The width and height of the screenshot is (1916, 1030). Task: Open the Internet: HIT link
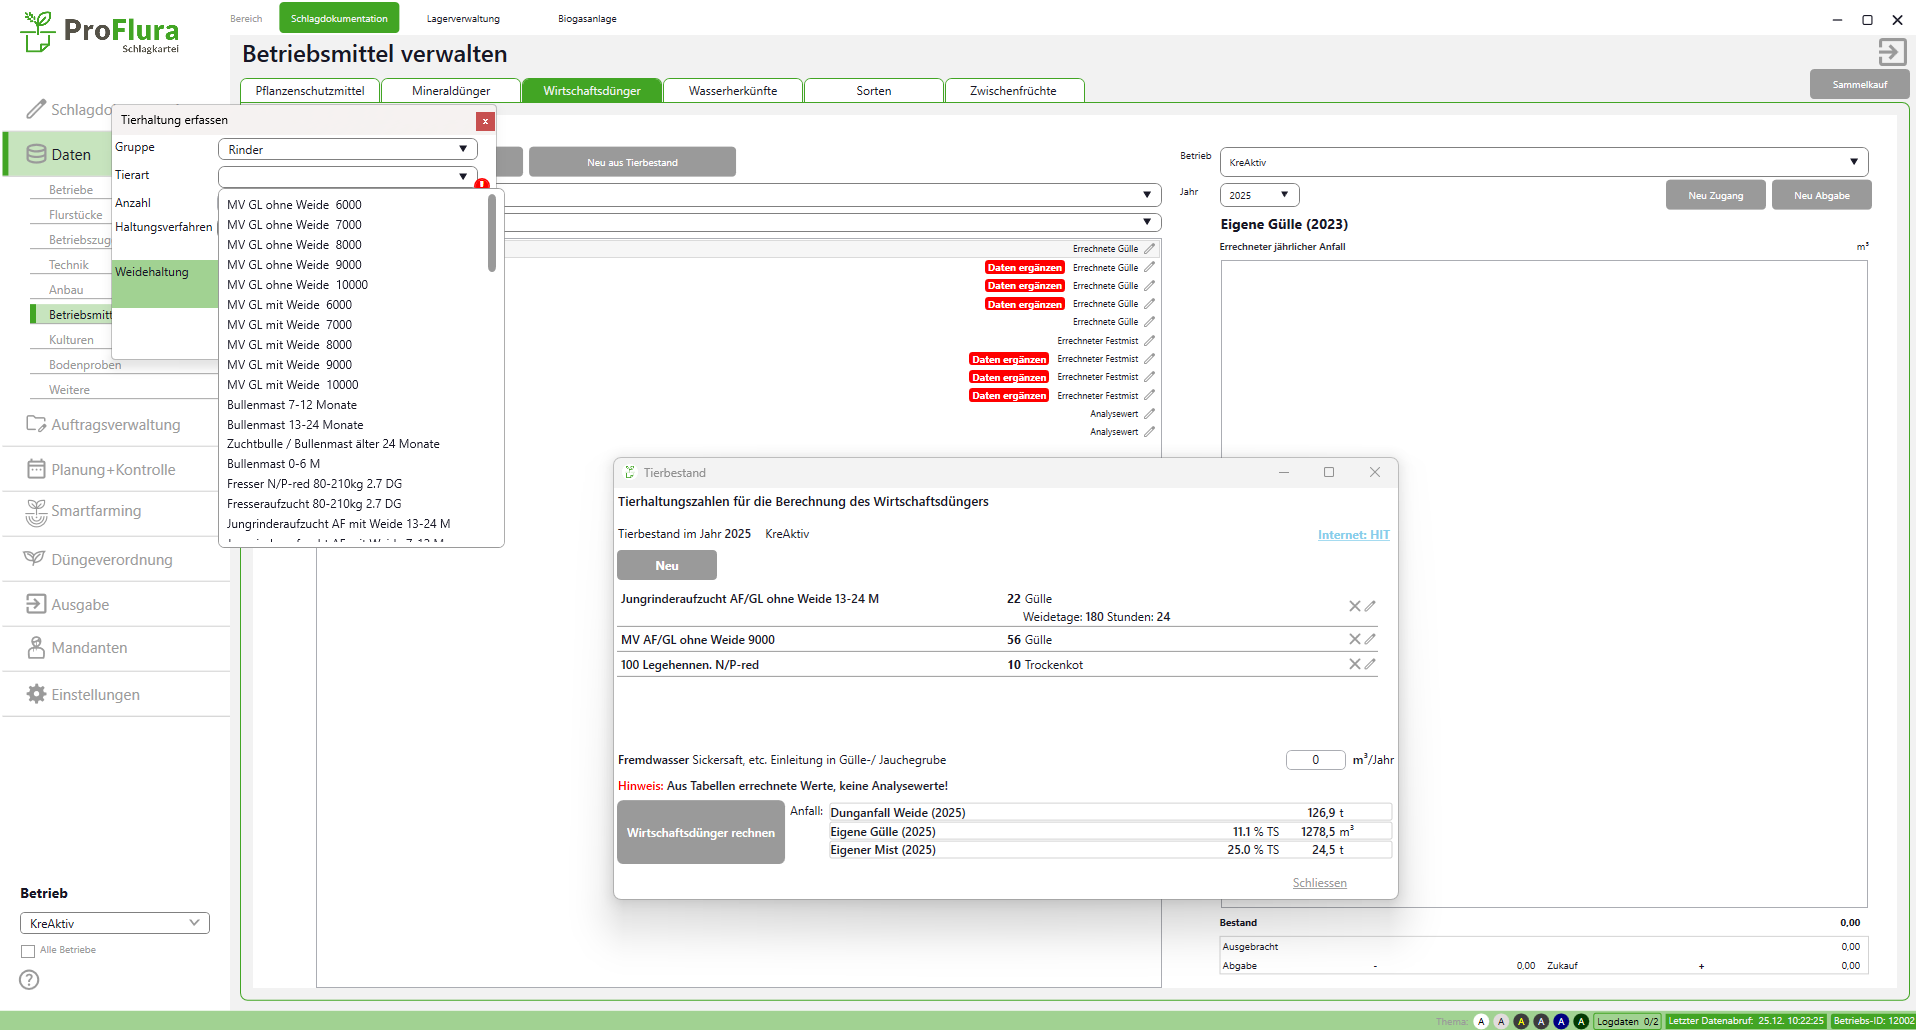pos(1353,535)
